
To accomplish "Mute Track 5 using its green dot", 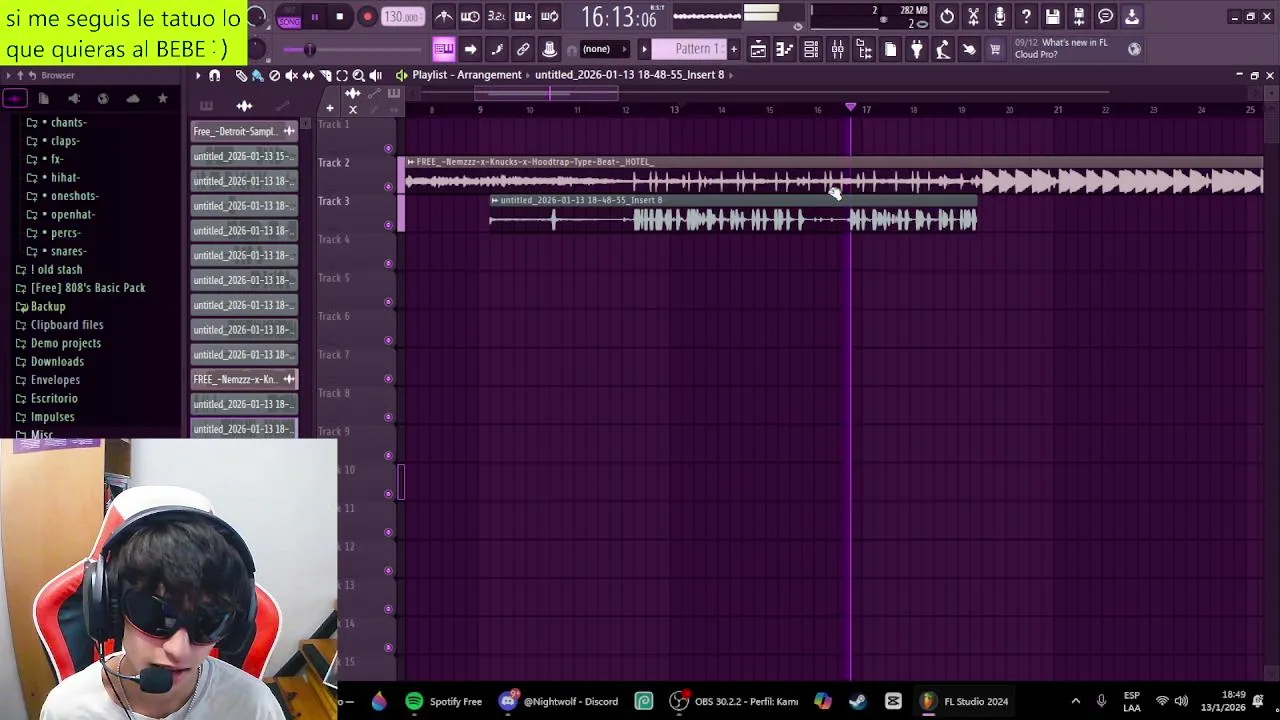I will [388, 302].
